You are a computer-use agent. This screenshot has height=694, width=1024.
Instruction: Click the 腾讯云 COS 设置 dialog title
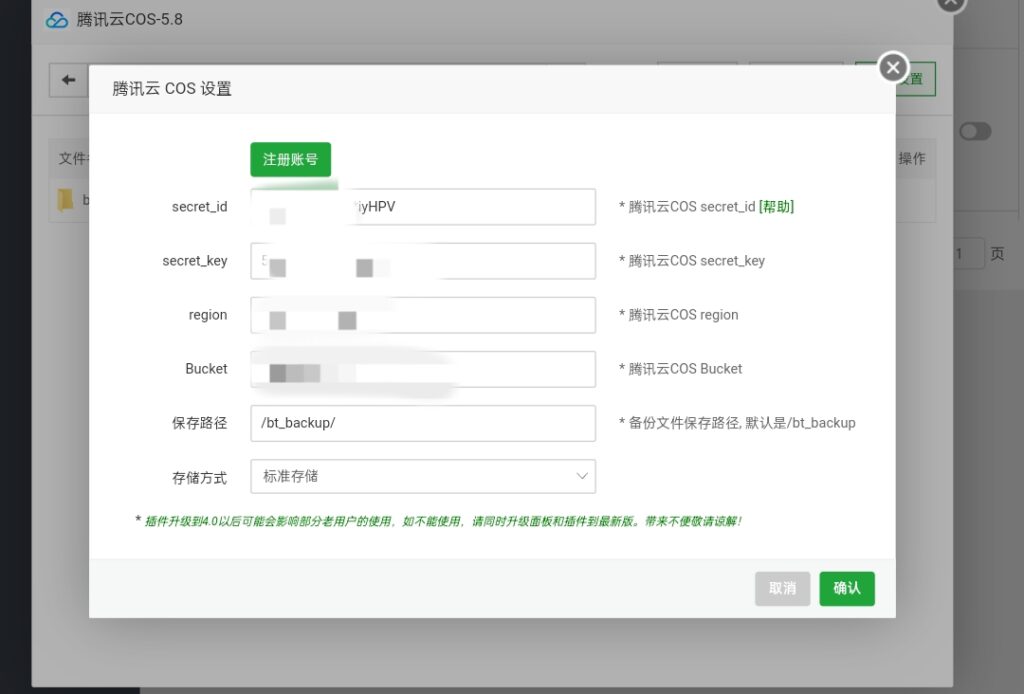tap(172, 89)
